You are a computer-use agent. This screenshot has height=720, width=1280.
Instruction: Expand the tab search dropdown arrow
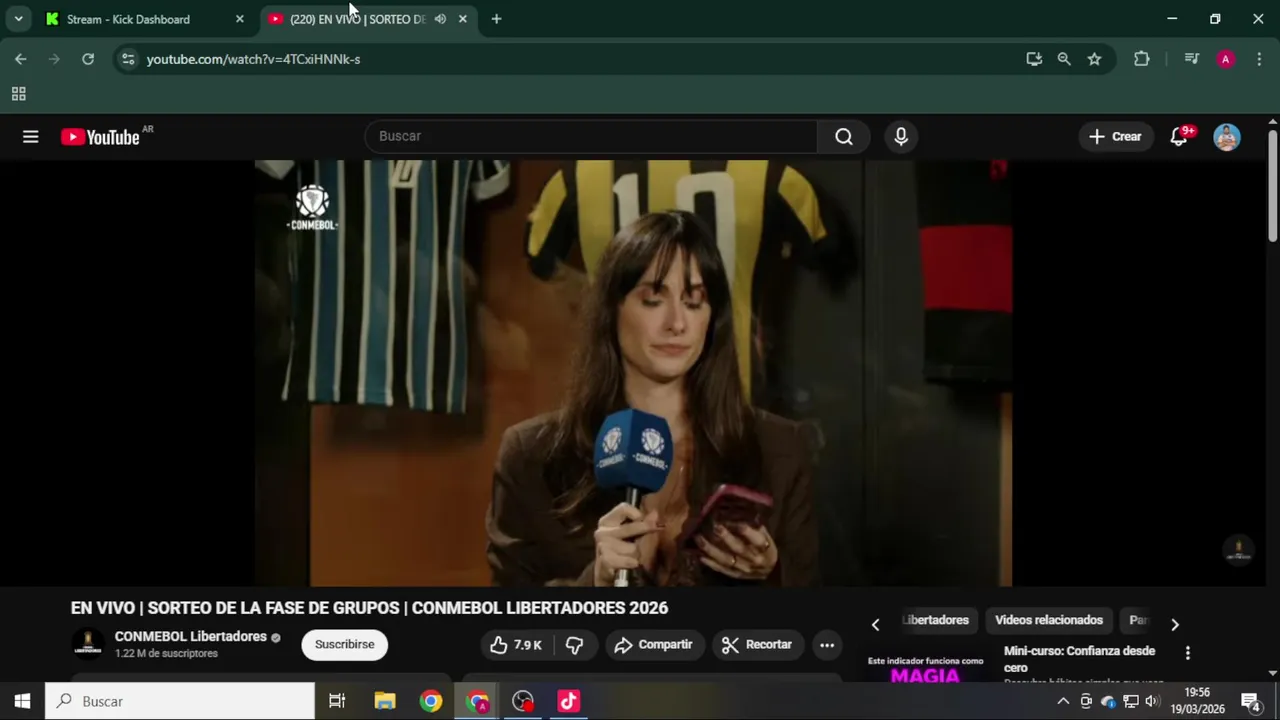click(18, 19)
